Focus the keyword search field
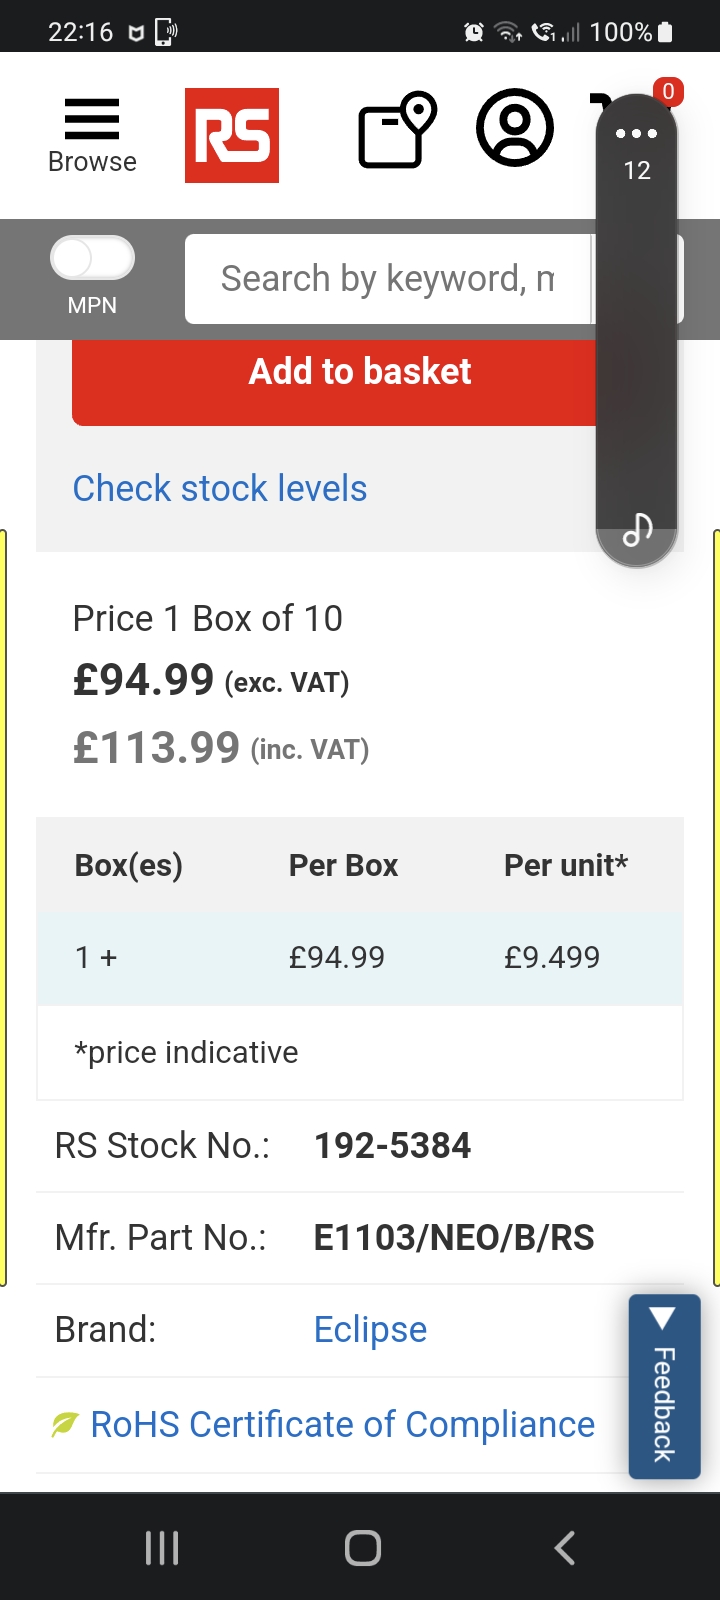The image size is (720, 1600). tap(388, 279)
